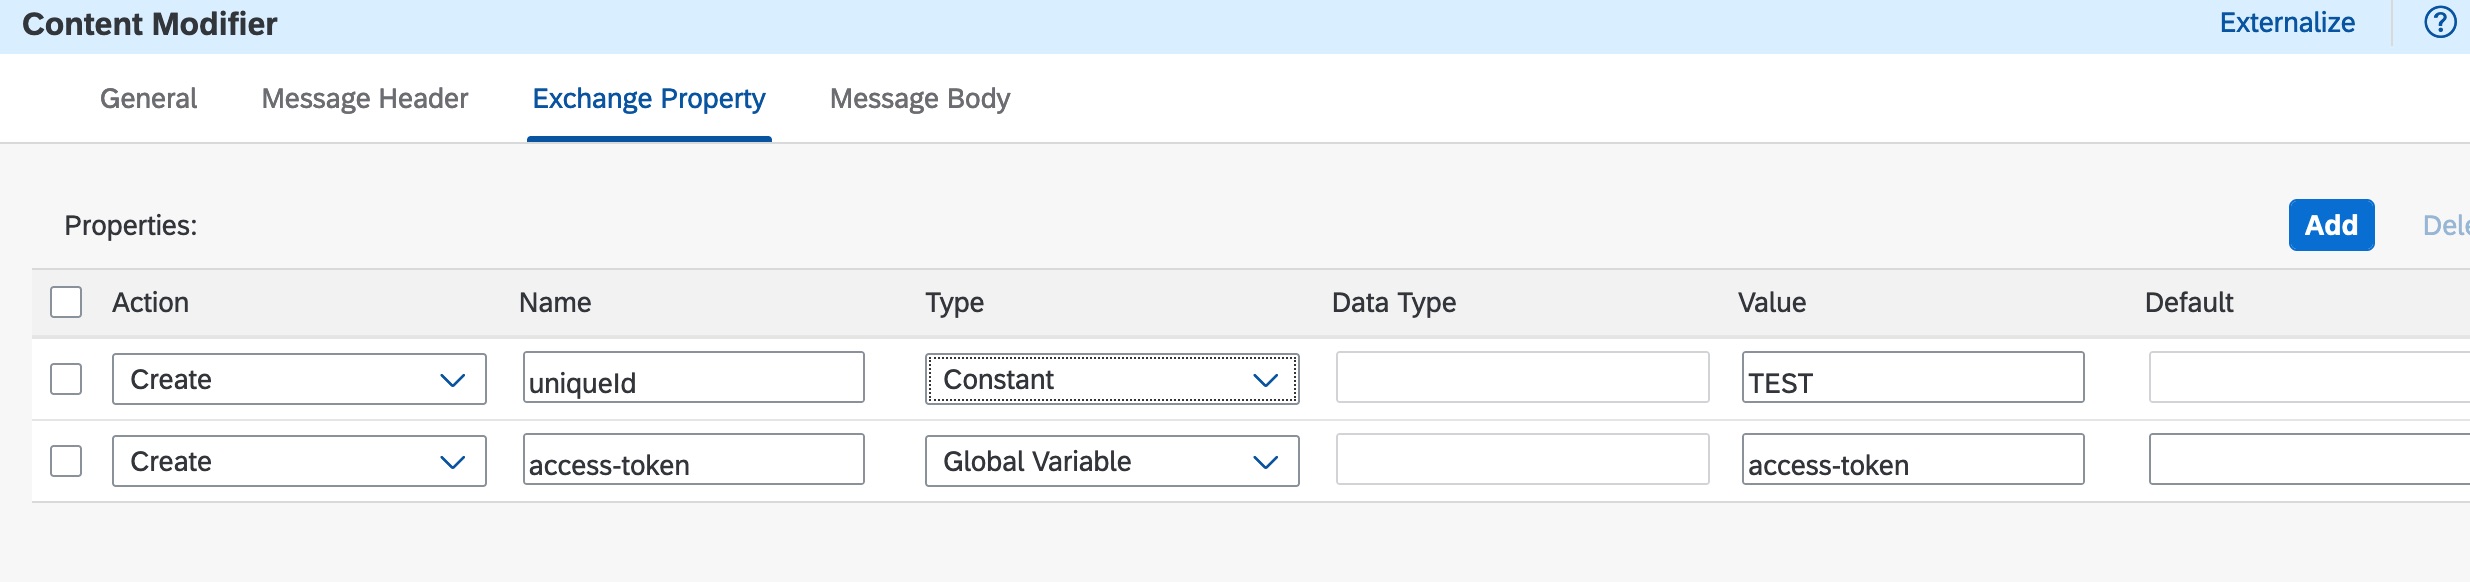Expand the Action dropdown for access-token row
Image resolution: width=2470 pixels, height=582 pixels.
[x=298, y=461]
